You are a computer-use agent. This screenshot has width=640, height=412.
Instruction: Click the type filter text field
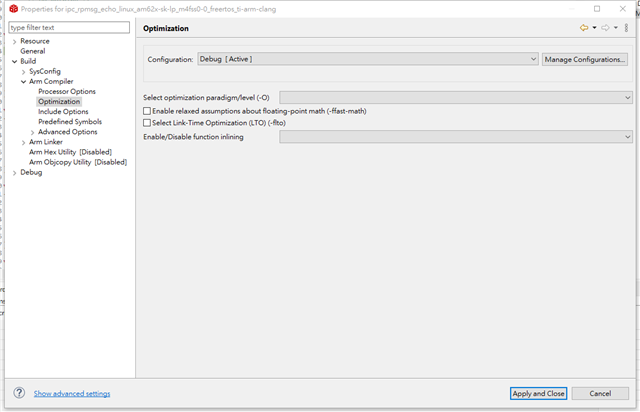69,27
